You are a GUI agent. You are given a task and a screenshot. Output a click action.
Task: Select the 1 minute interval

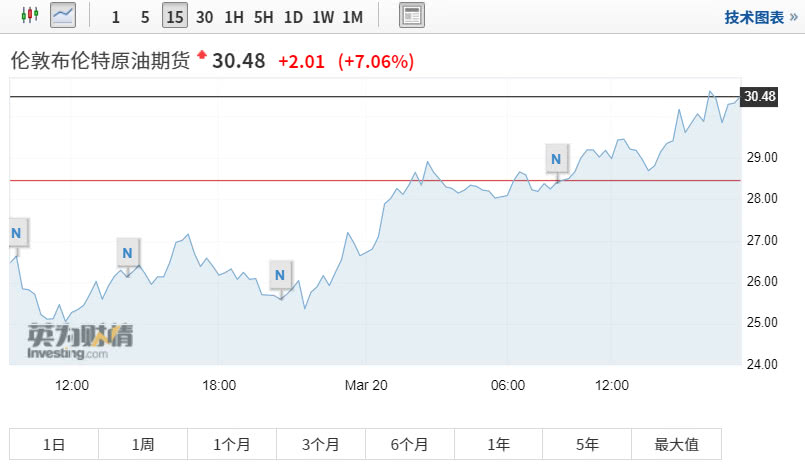[x=116, y=17]
